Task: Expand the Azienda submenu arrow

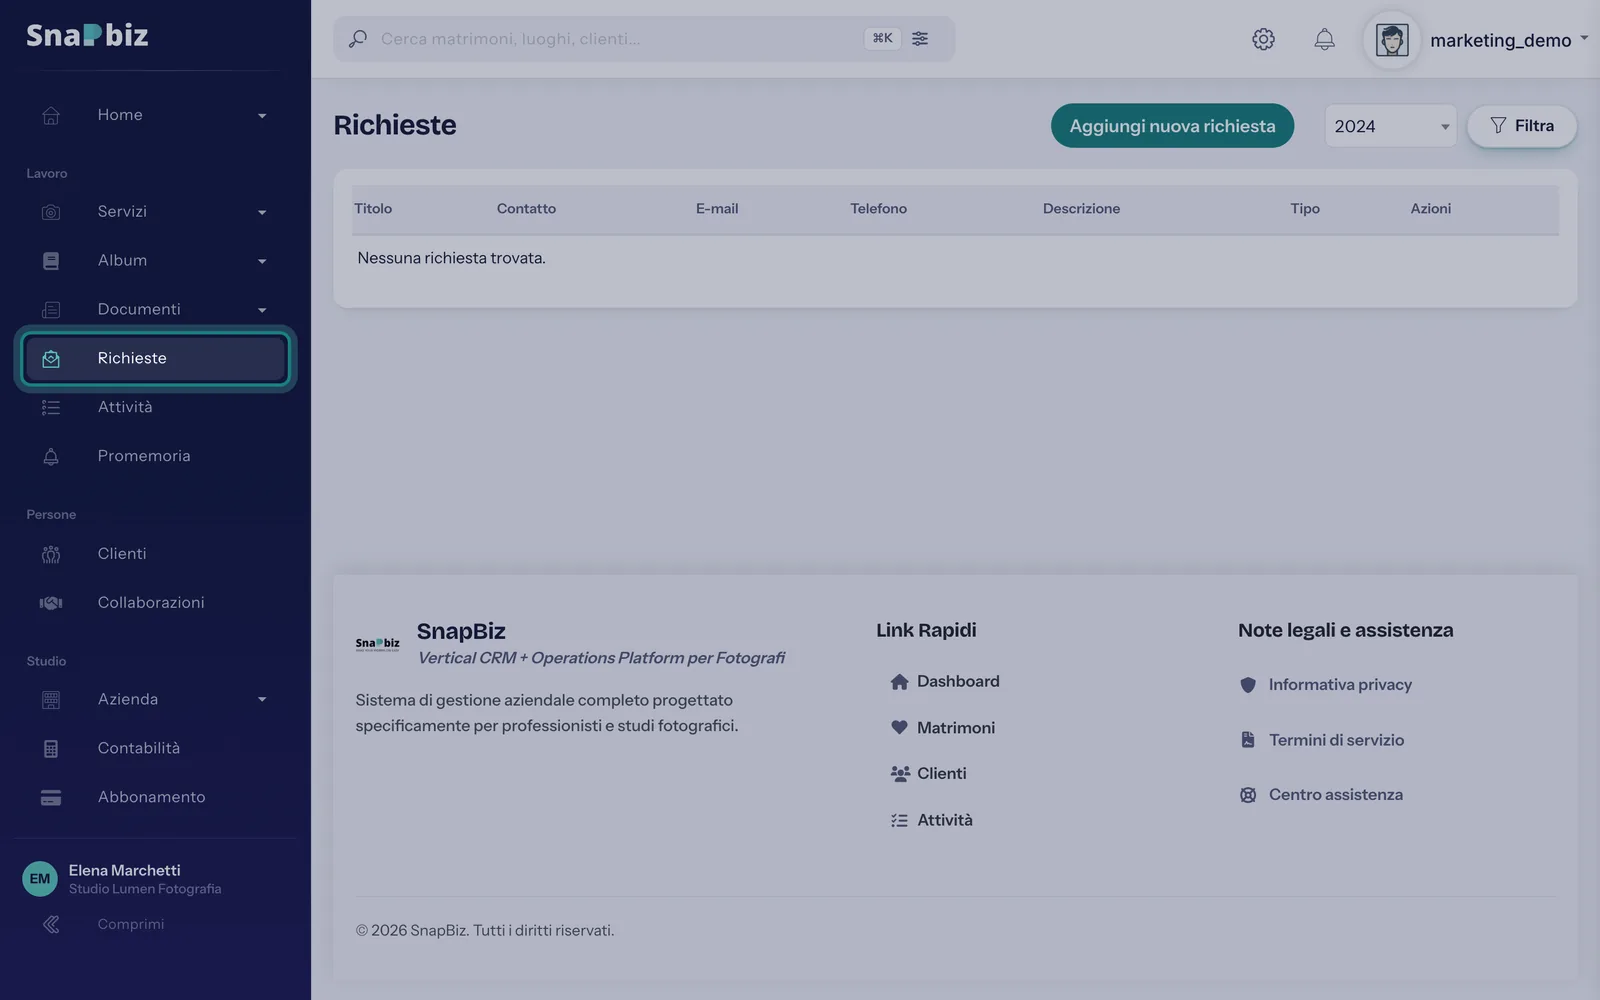Action: point(262,700)
